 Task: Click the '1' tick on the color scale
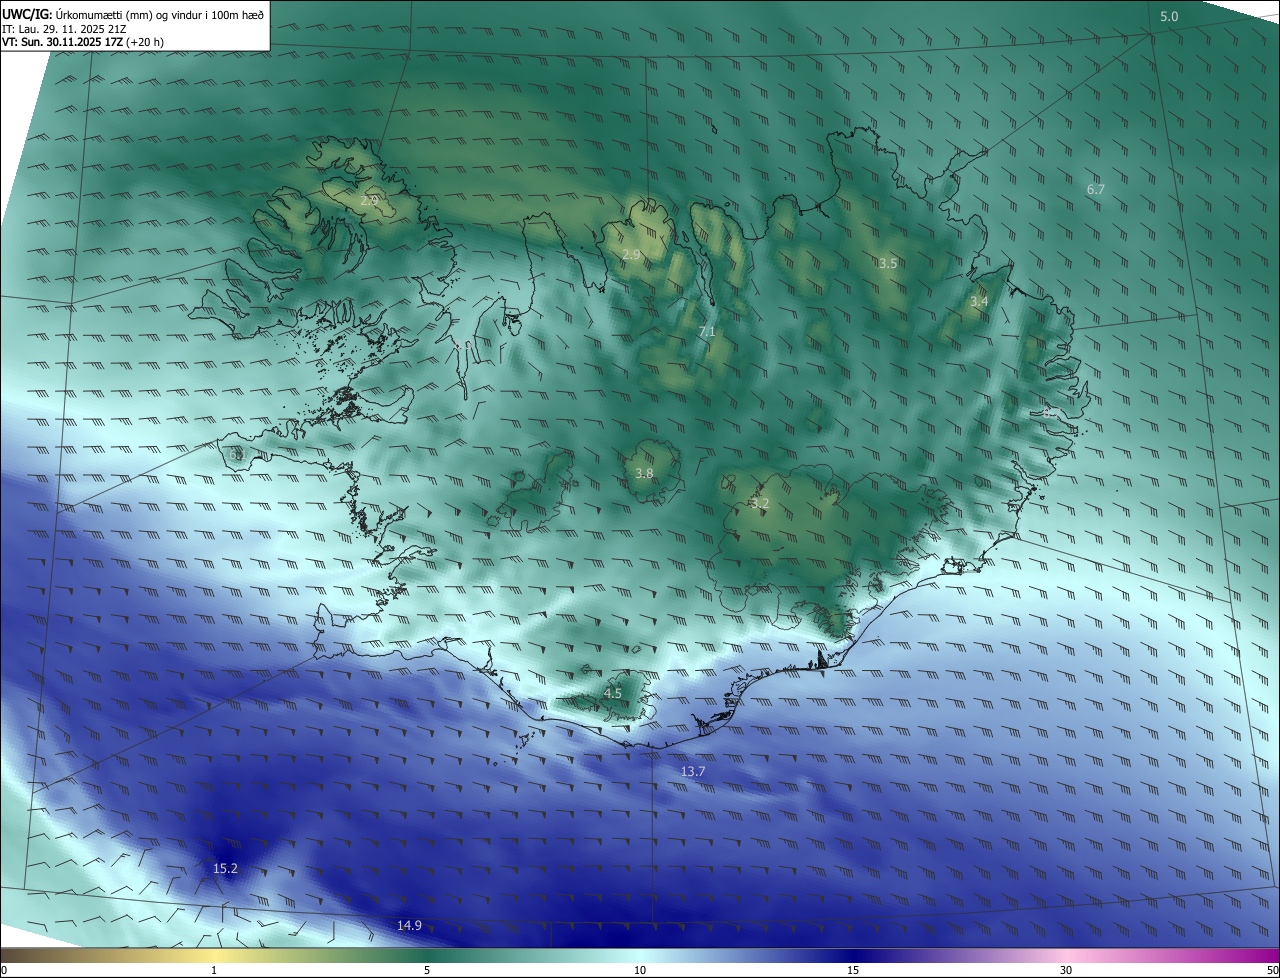[x=214, y=970]
